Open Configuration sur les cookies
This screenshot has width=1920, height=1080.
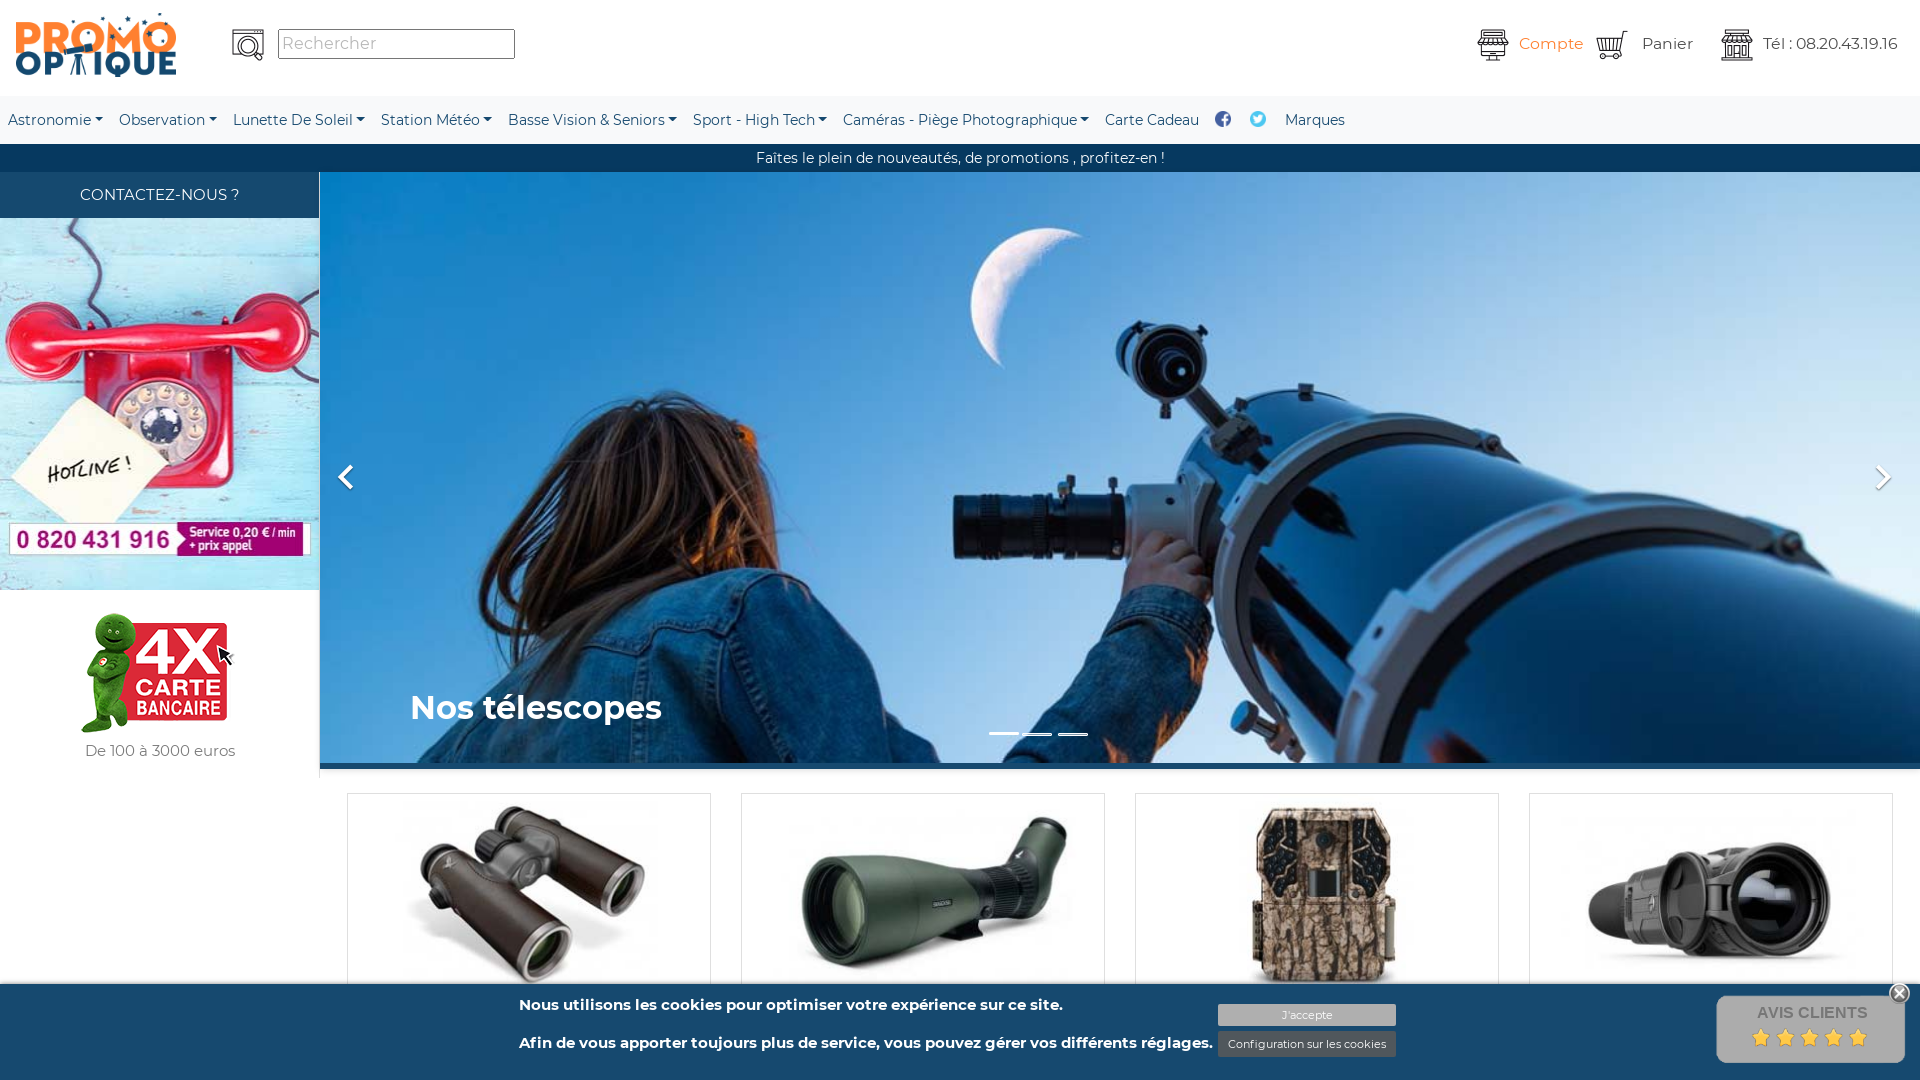(x=1307, y=1044)
